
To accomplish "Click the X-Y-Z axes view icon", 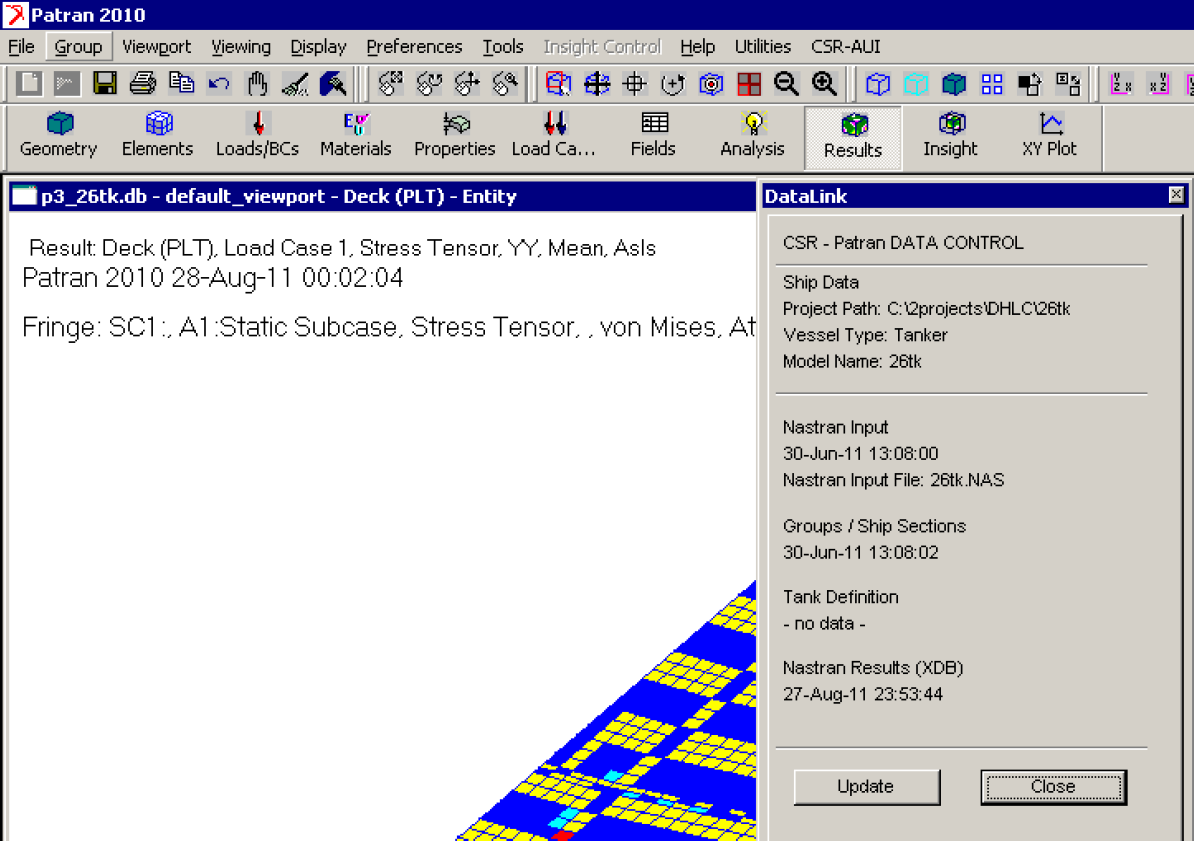I will click(x=1159, y=83).
